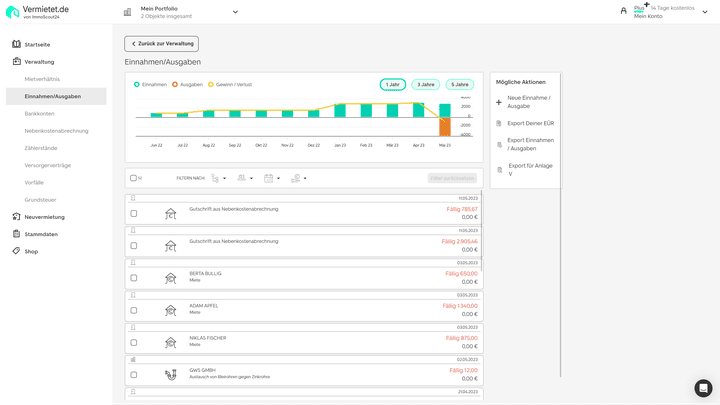The width and height of the screenshot is (720, 405).
Task: Open Nebenkostenabrechnung in the sidebar
Action: [x=56, y=131]
